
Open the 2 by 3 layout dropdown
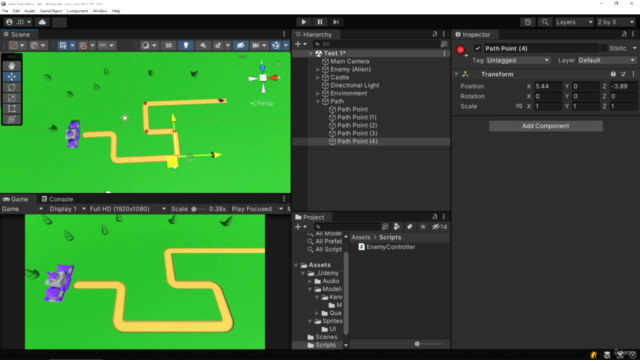(x=616, y=22)
